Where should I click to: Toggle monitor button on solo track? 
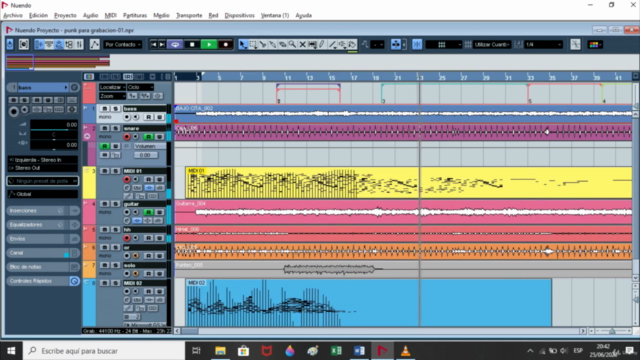136,273
